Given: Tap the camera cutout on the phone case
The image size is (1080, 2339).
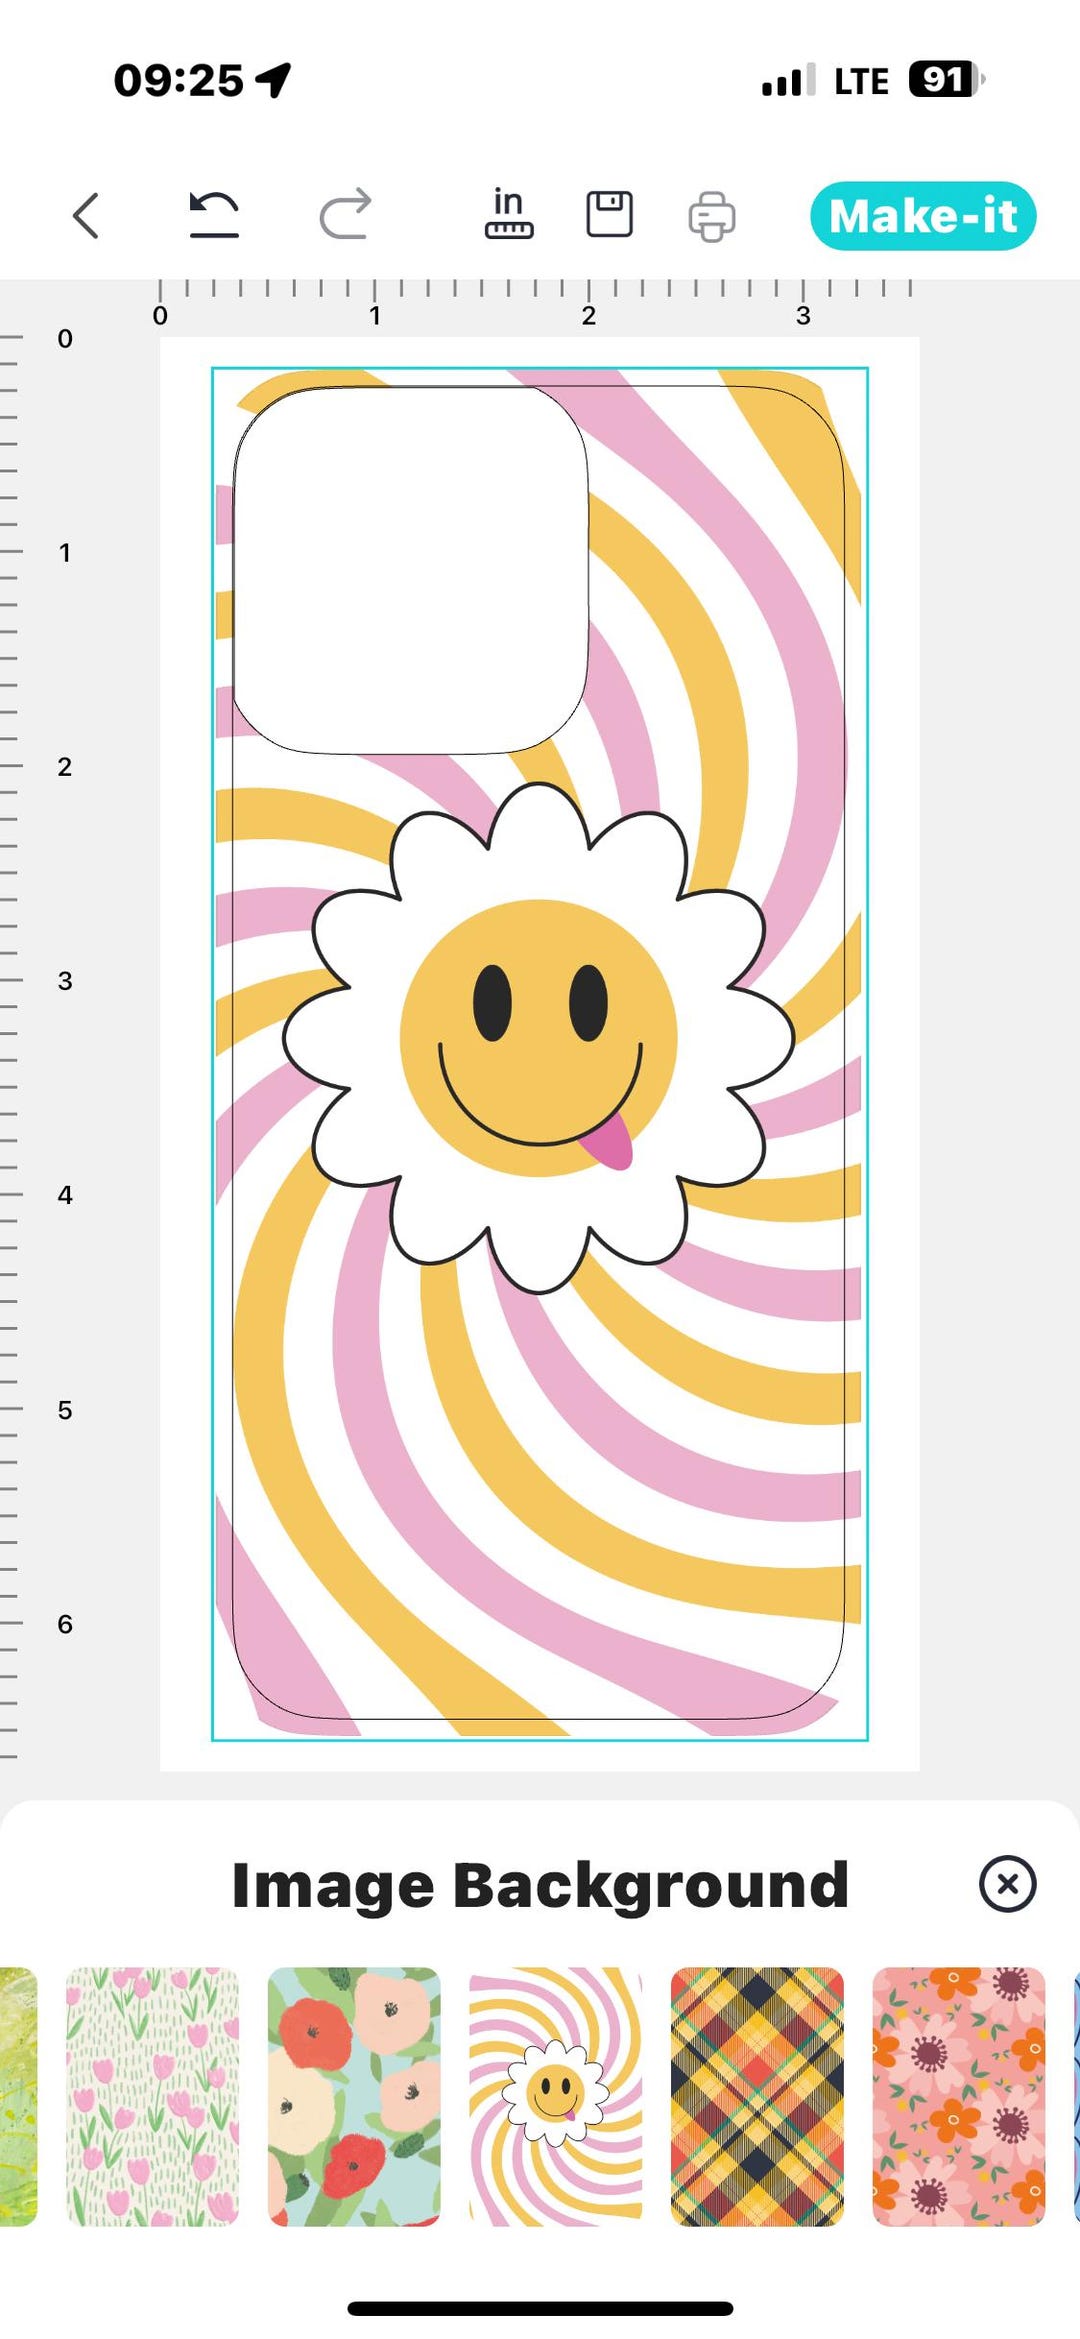Looking at the screenshot, I should coord(410,570).
